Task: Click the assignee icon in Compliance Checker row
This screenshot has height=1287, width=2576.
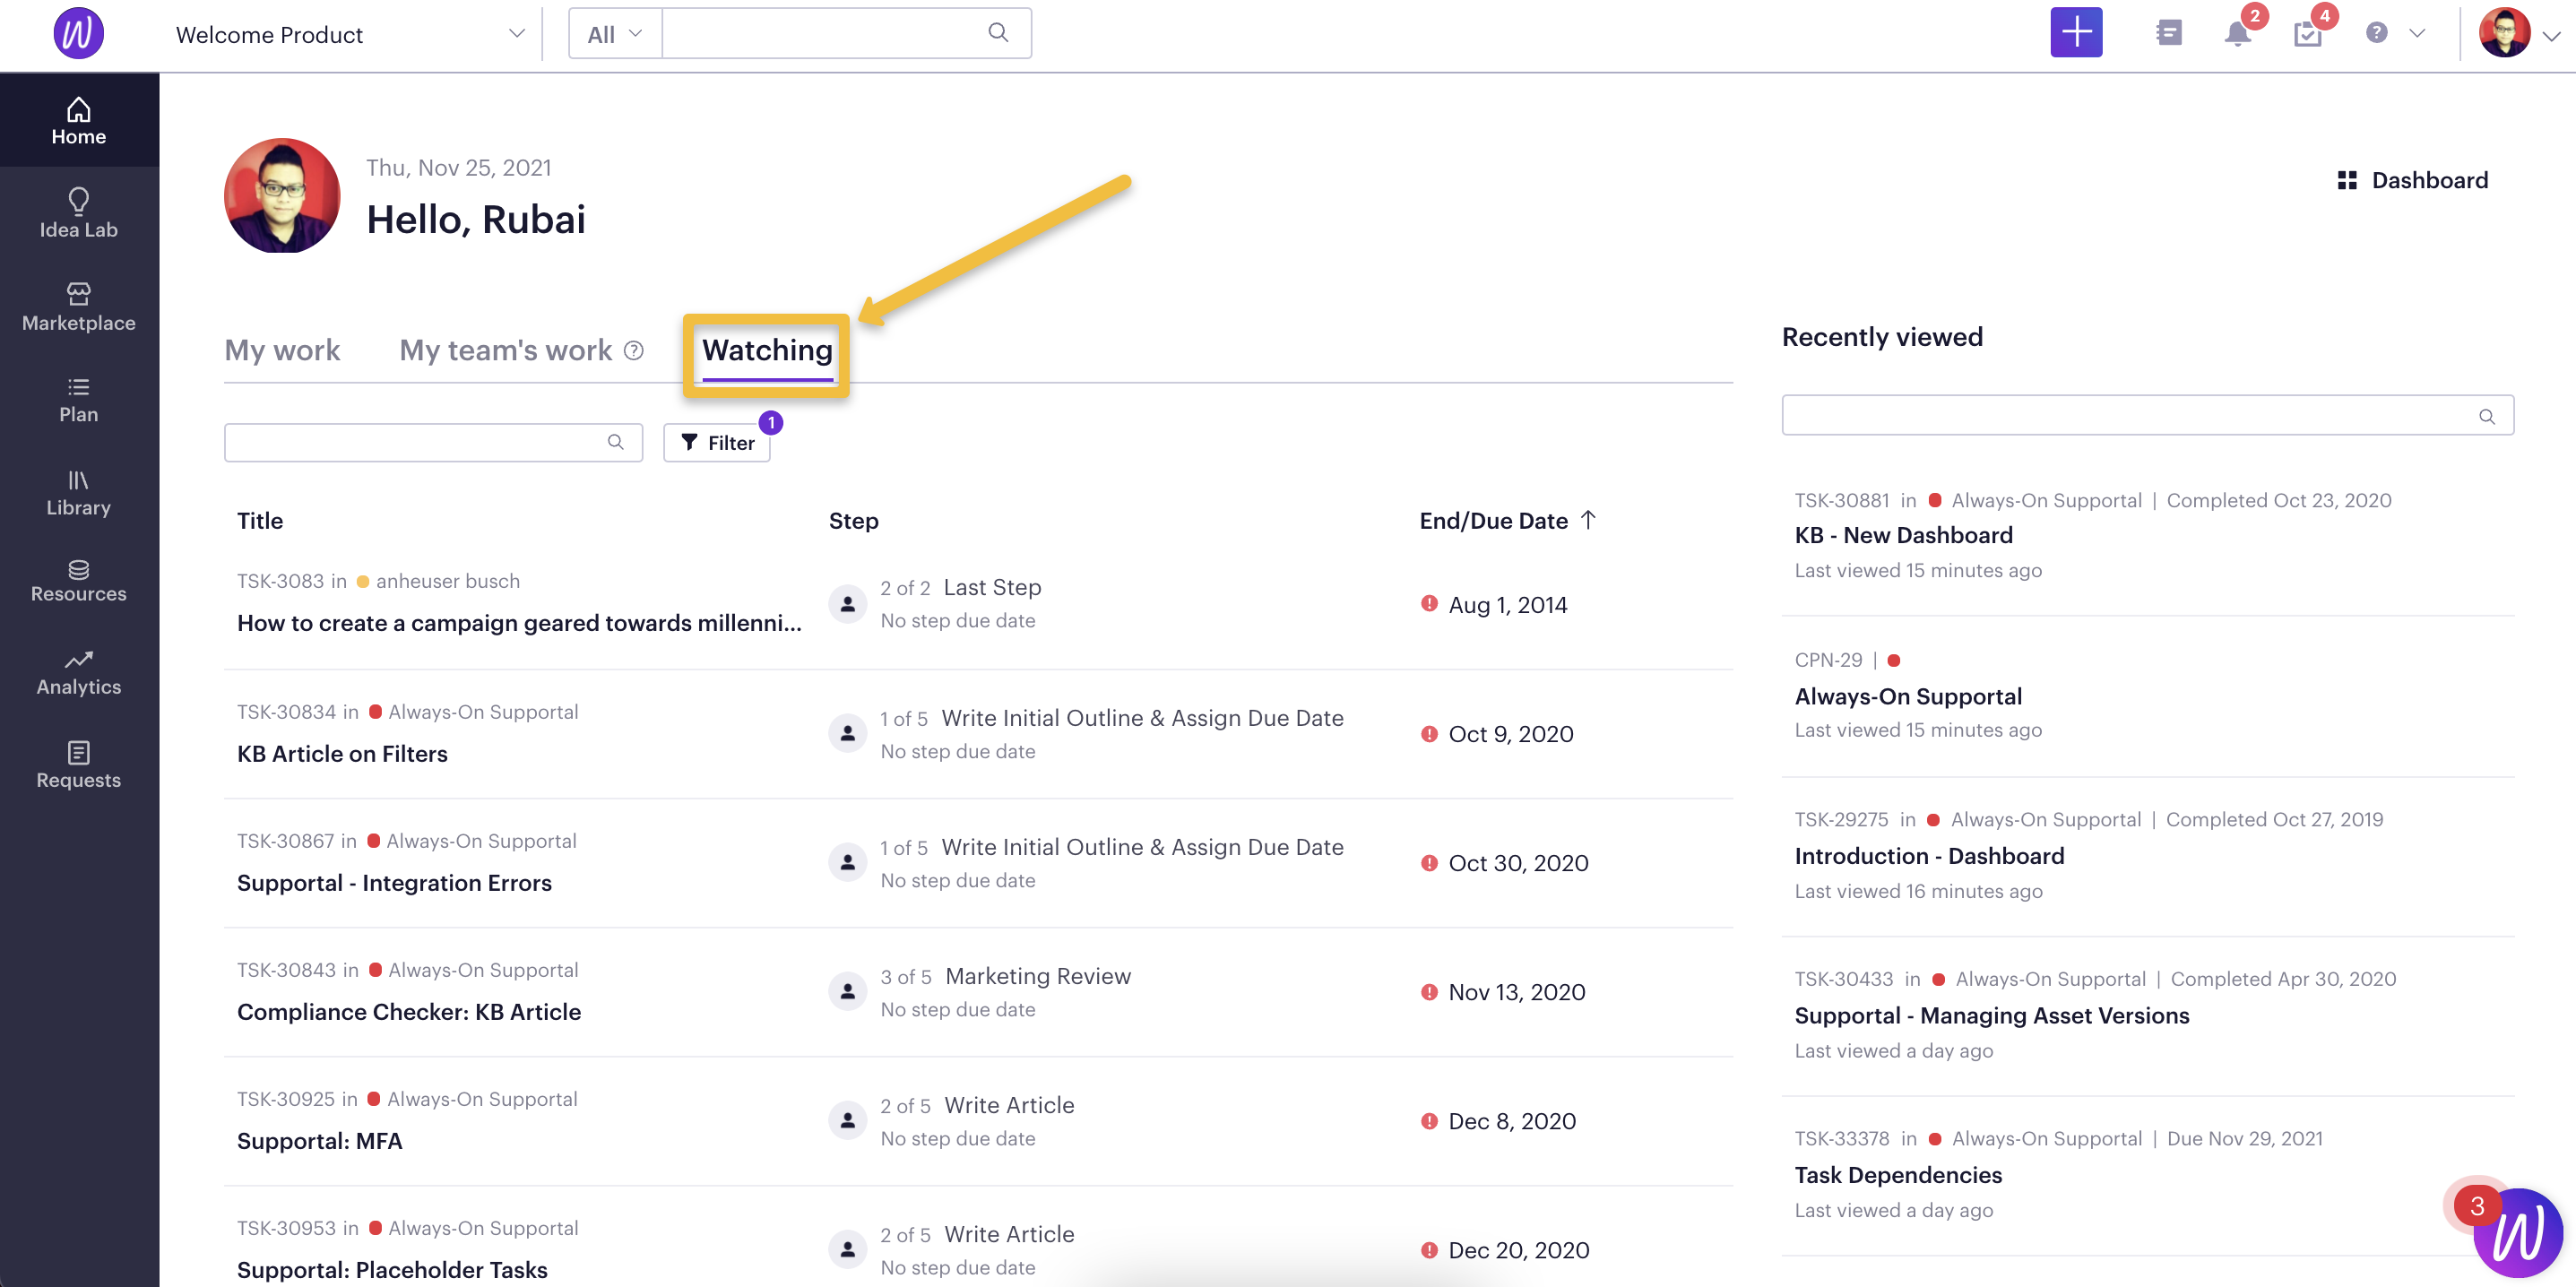Action: (847, 991)
